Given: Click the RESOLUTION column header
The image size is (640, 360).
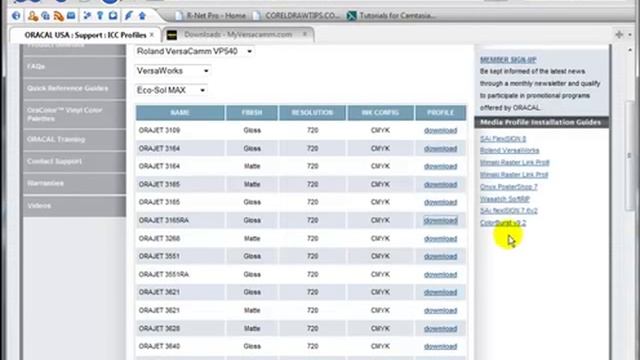Looking at the screenshot, I should tap(312, 113).
